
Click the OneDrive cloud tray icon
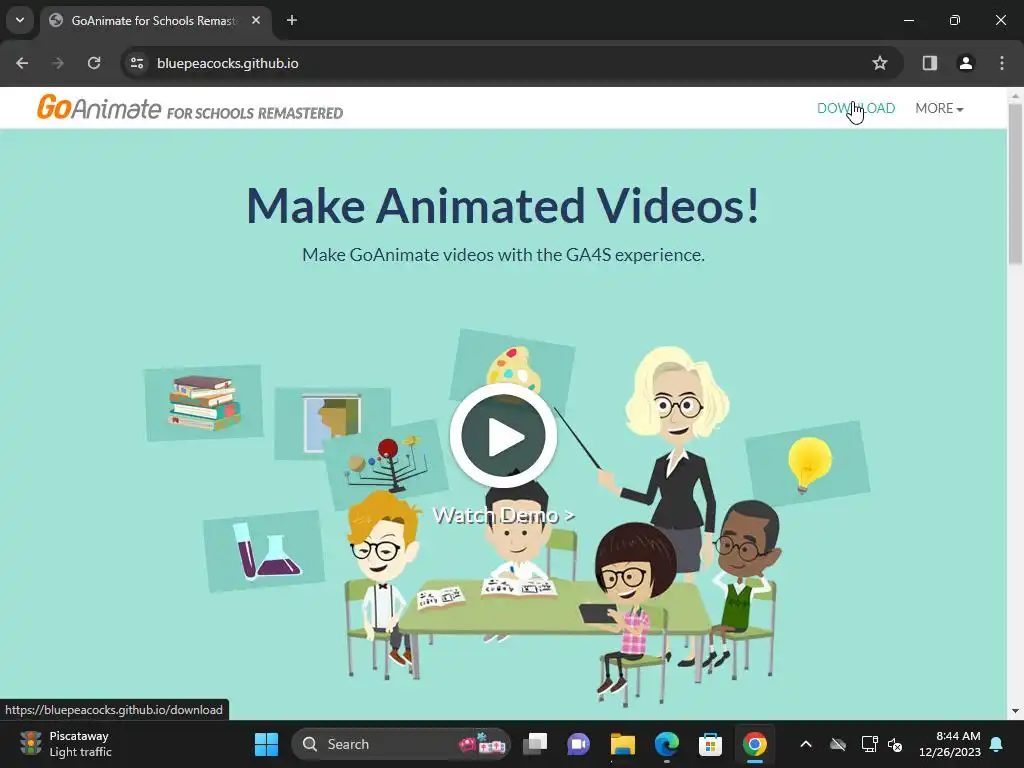[x=838, y=744]
